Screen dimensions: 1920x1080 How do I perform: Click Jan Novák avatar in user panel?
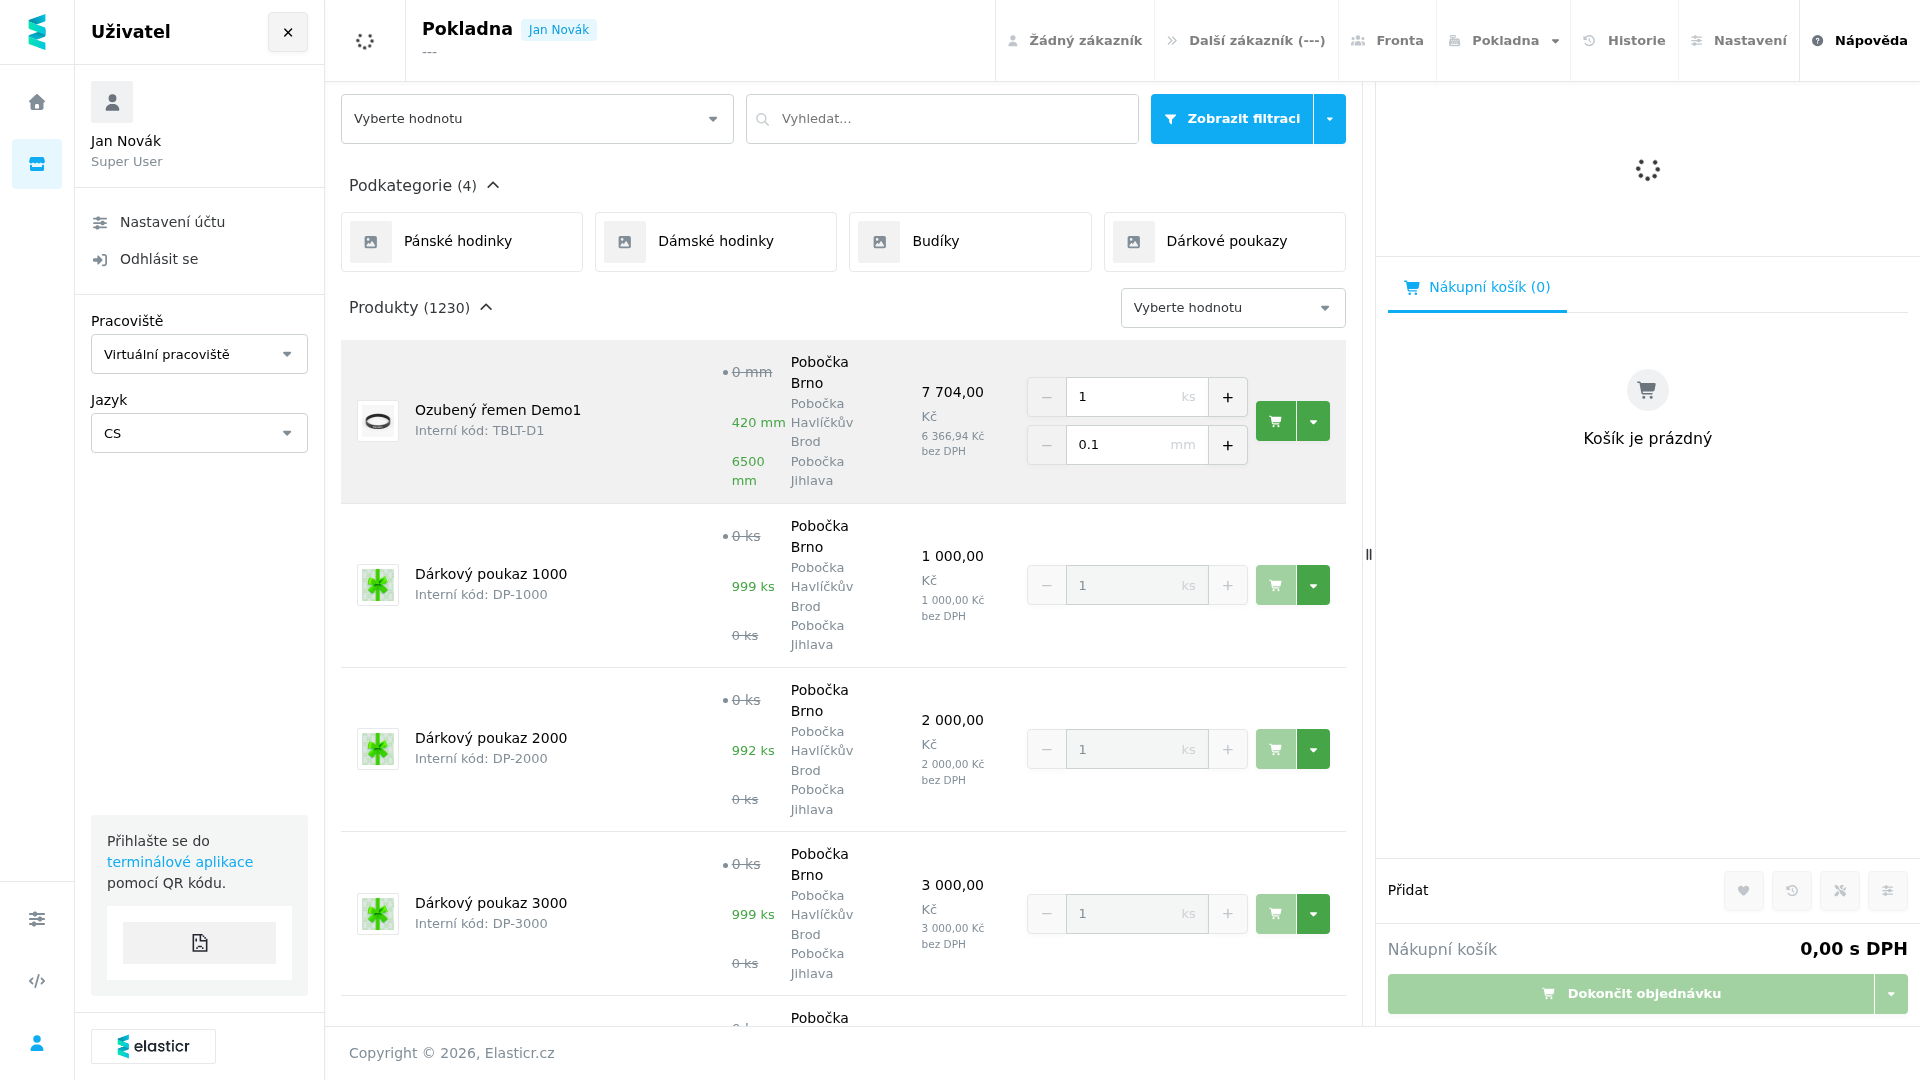point(112,102)
